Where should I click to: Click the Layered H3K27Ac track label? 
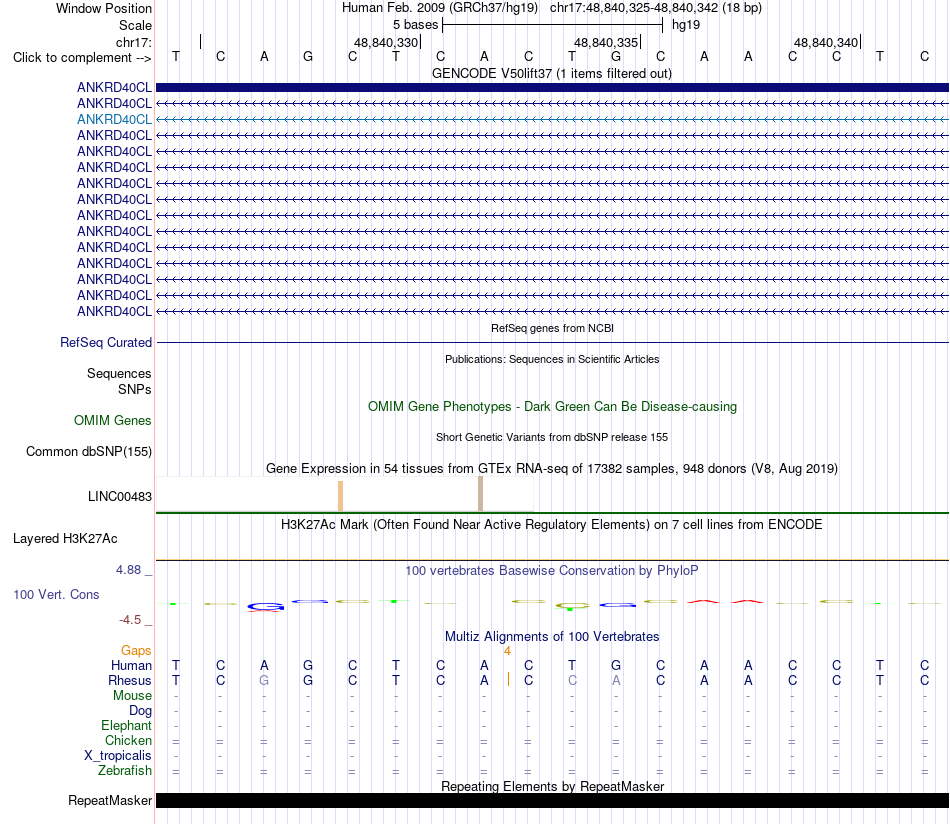coord(65,539)
